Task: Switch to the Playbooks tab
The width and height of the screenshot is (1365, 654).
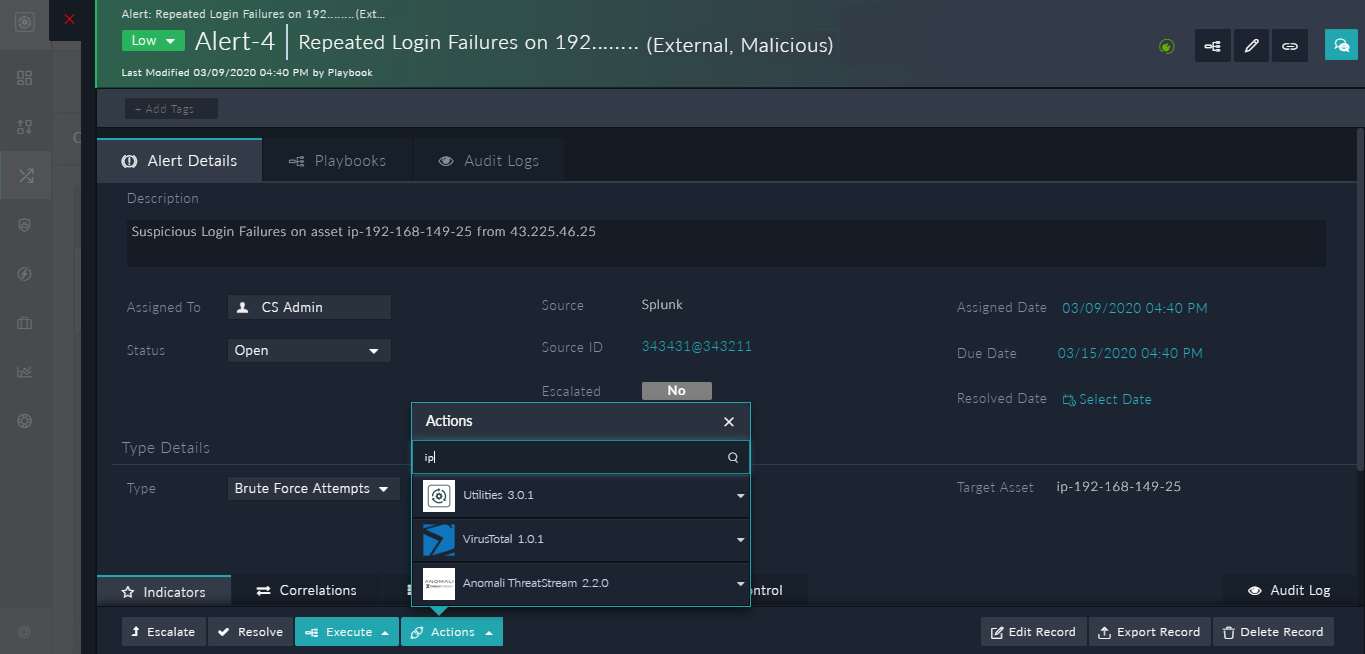Action: pos(337,160)
